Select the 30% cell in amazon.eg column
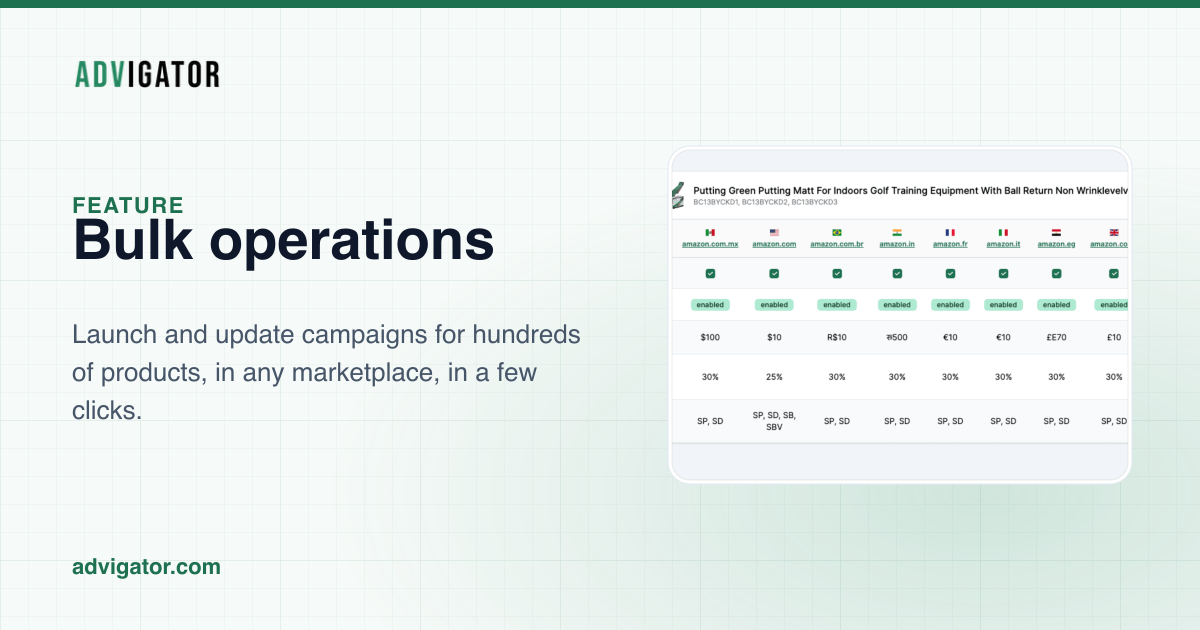 pos(1056,377)
